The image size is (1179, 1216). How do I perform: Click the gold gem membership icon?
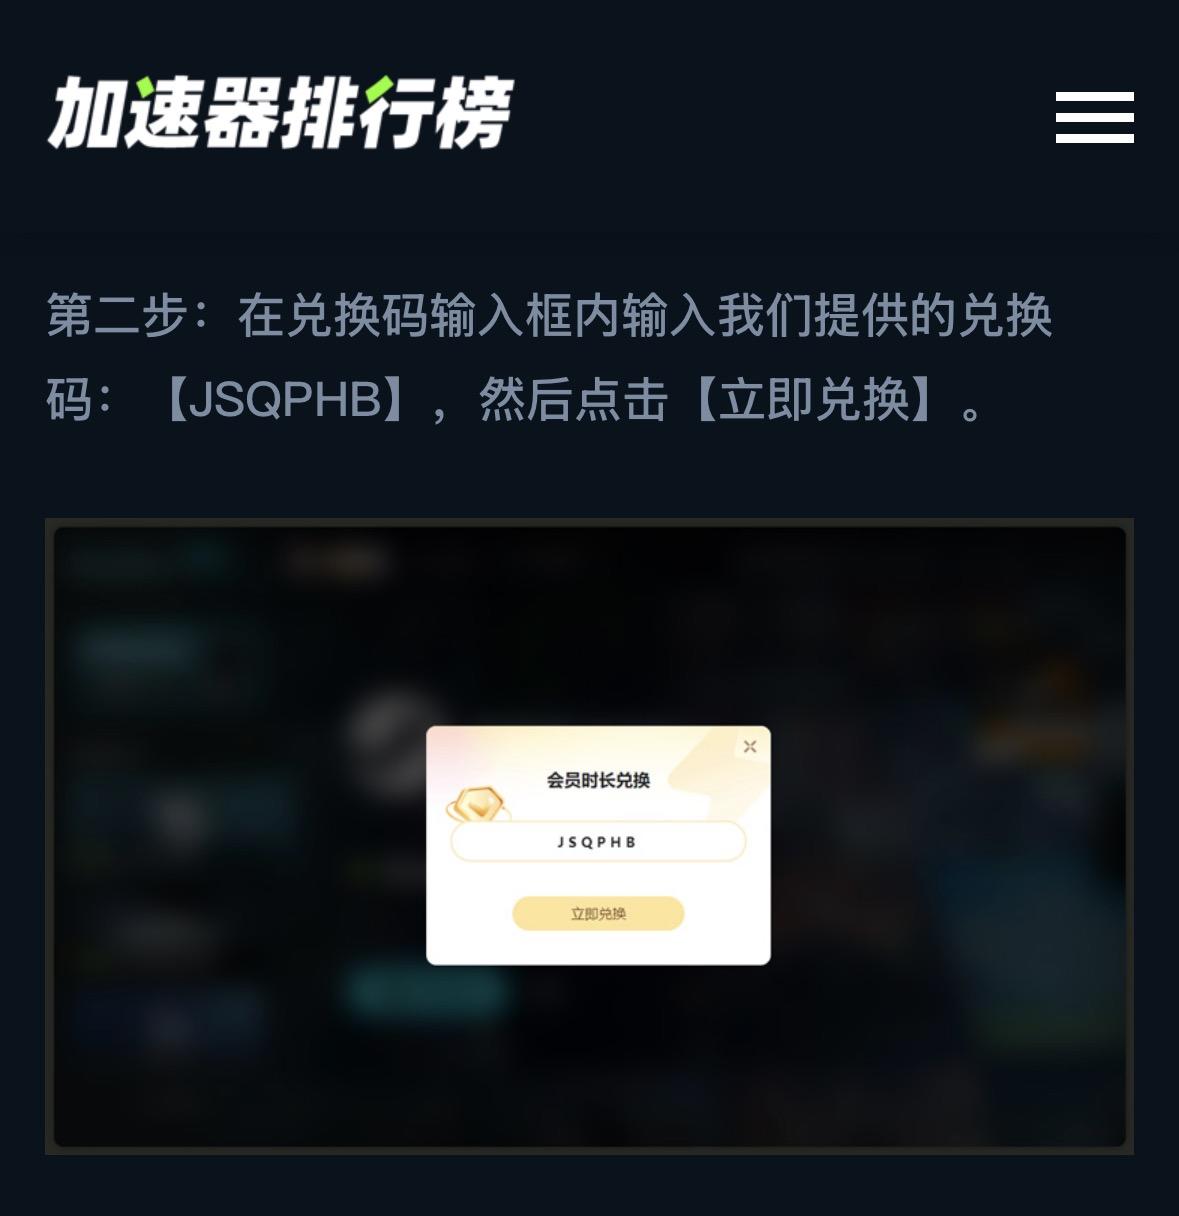tap(478, 803)
